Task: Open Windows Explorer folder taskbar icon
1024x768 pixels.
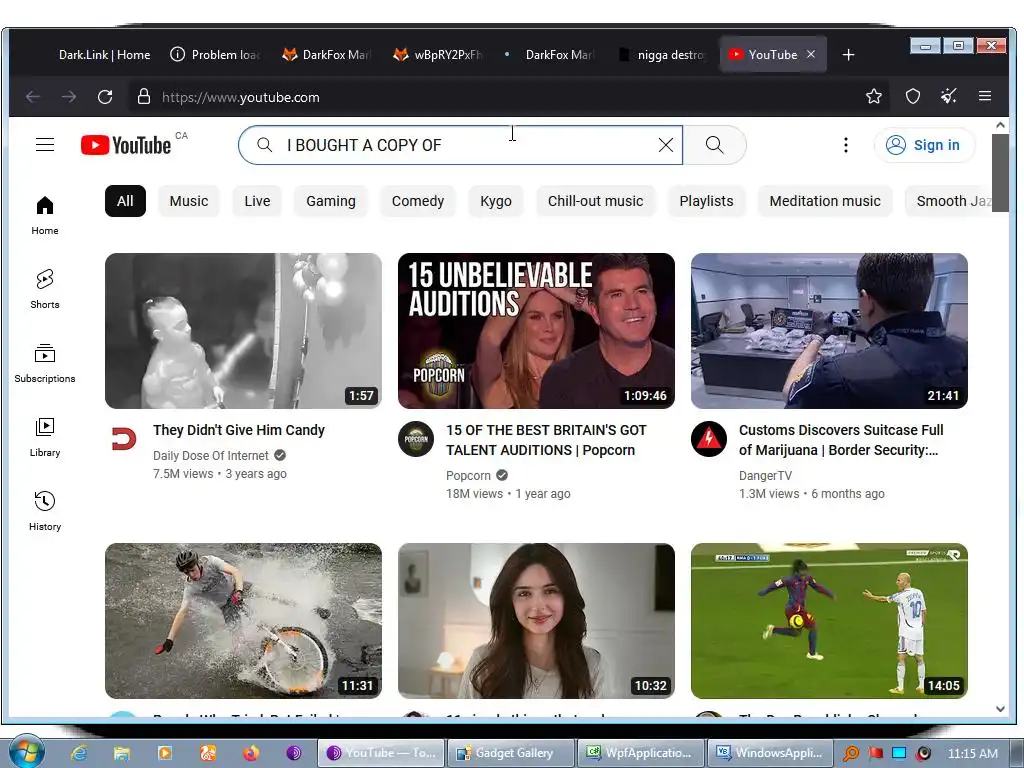Action: (x=121, y=753)
